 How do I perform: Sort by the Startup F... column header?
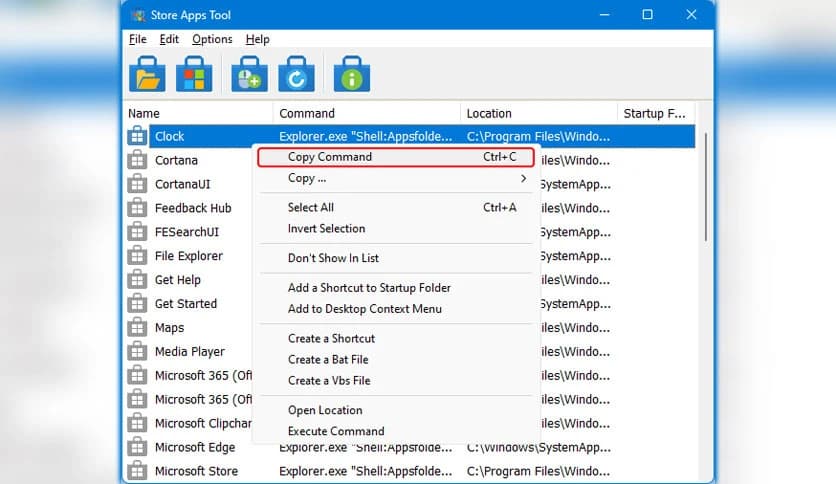[656, 114]
